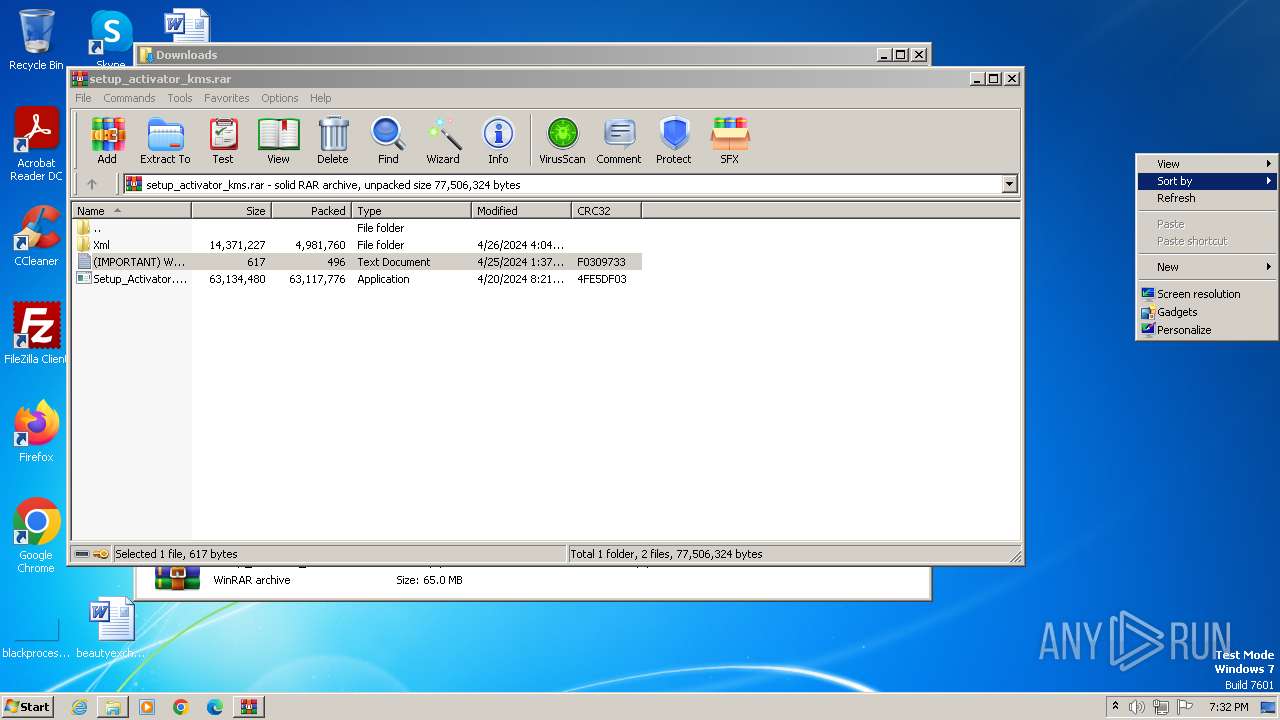
Task: Open the Find magnifier tool
Action: tap(388, 140)
